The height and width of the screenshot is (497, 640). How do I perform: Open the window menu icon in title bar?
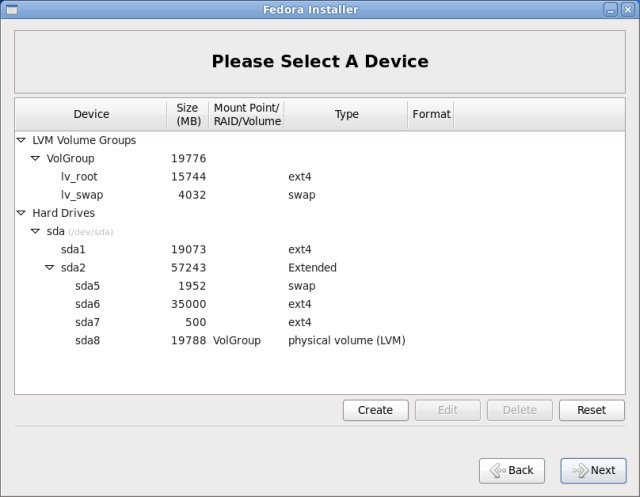pos(12,9)
